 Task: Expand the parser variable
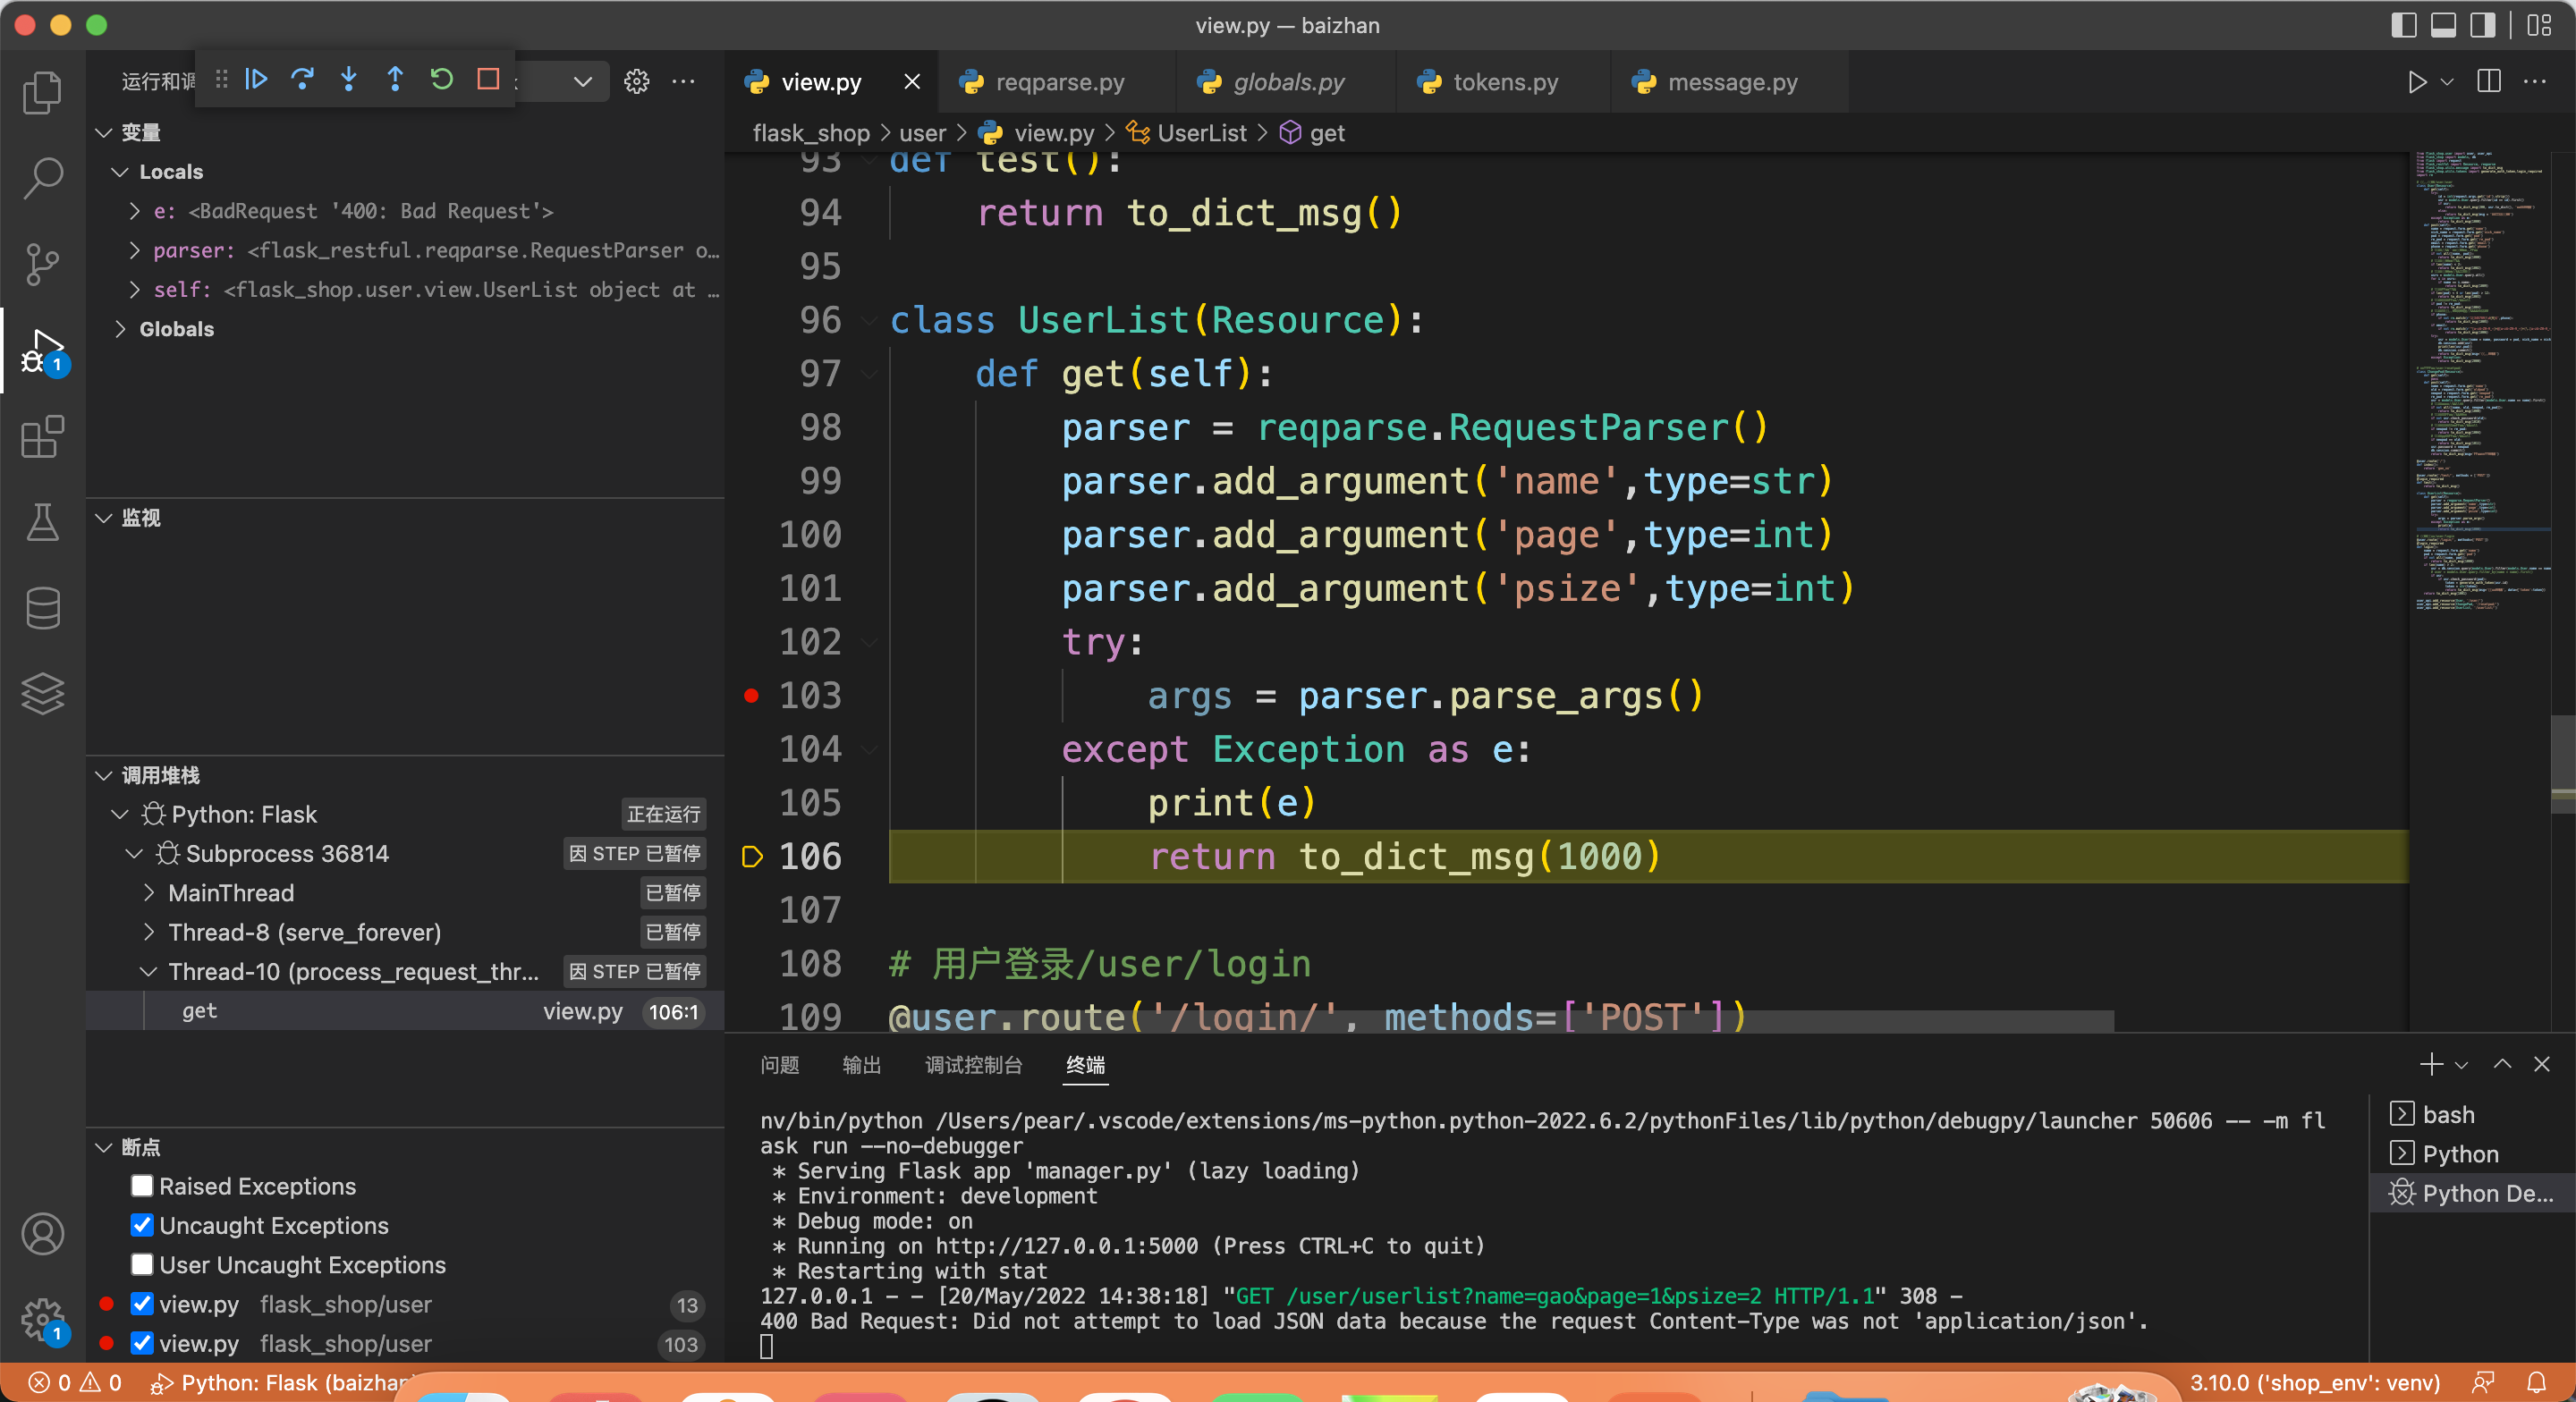coord(135,250)
